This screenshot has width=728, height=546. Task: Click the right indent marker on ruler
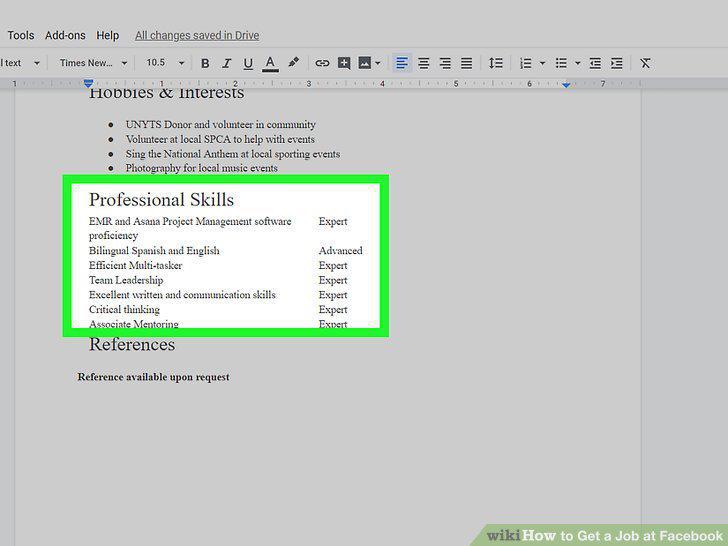coord(566,85)
